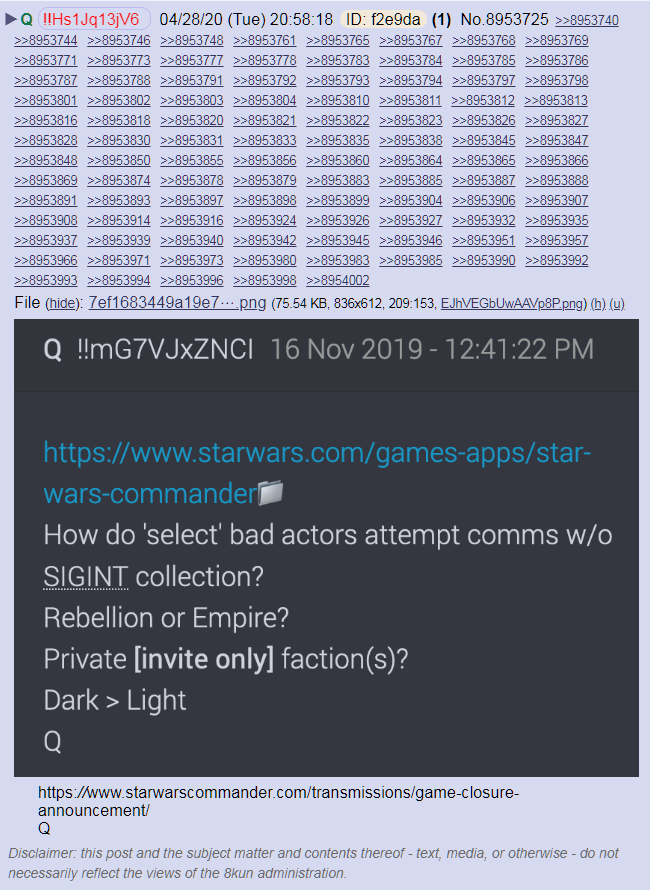
Task: Open the embedded Q post screenshot
Action: (x=326, y=547)
